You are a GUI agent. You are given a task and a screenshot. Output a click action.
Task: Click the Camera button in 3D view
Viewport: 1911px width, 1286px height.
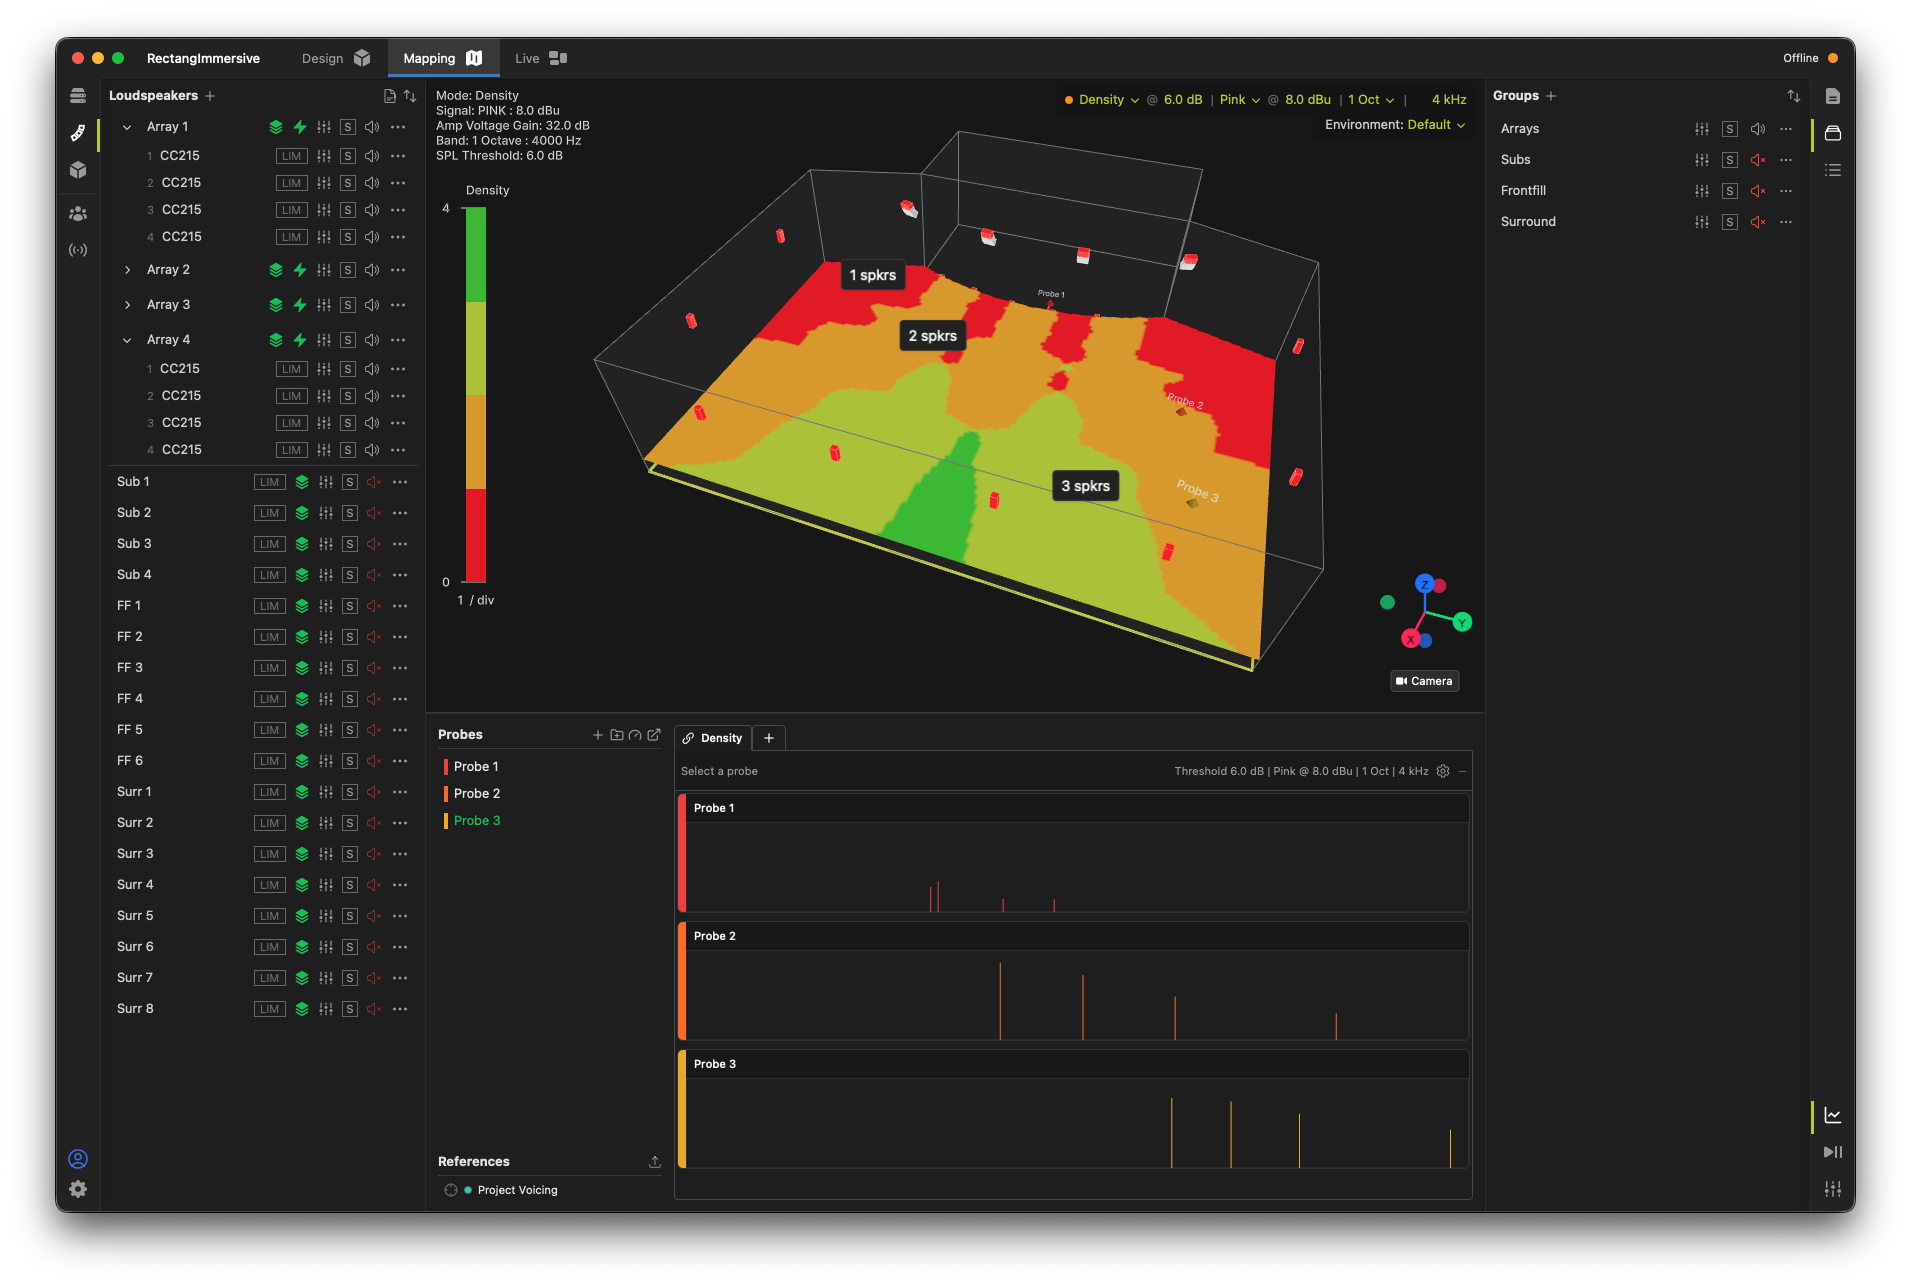(1424, 681)
